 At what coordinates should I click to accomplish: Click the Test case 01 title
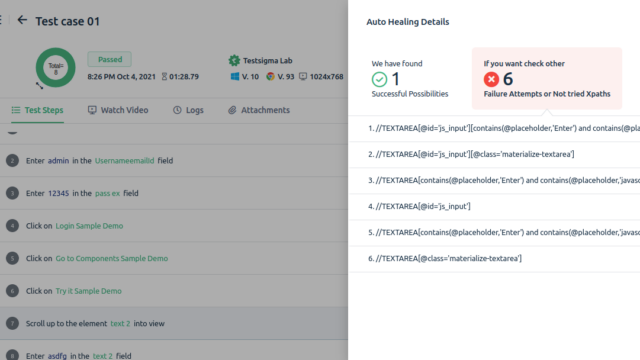68,21
